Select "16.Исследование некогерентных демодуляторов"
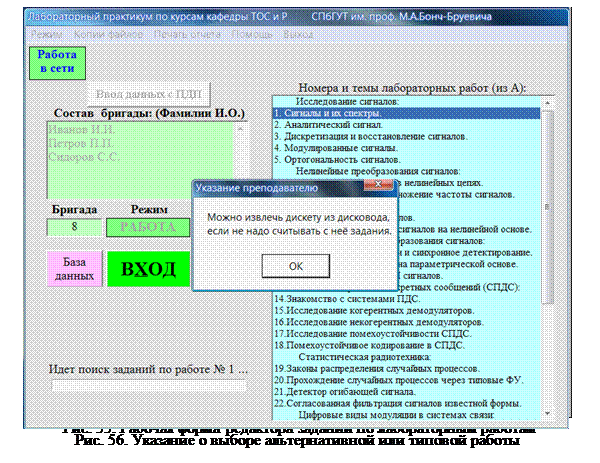The width and height of the screenshot is (600, 463). click(406, 322)
